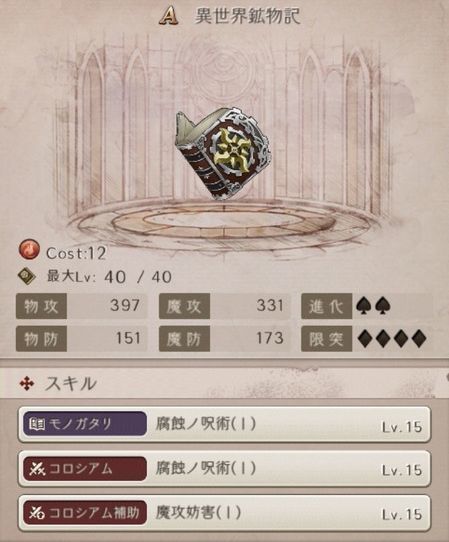This screenshot has height=542, width=449.
Task: Tap the last diamond in 限突 row
Action: [x=419, y=339]
